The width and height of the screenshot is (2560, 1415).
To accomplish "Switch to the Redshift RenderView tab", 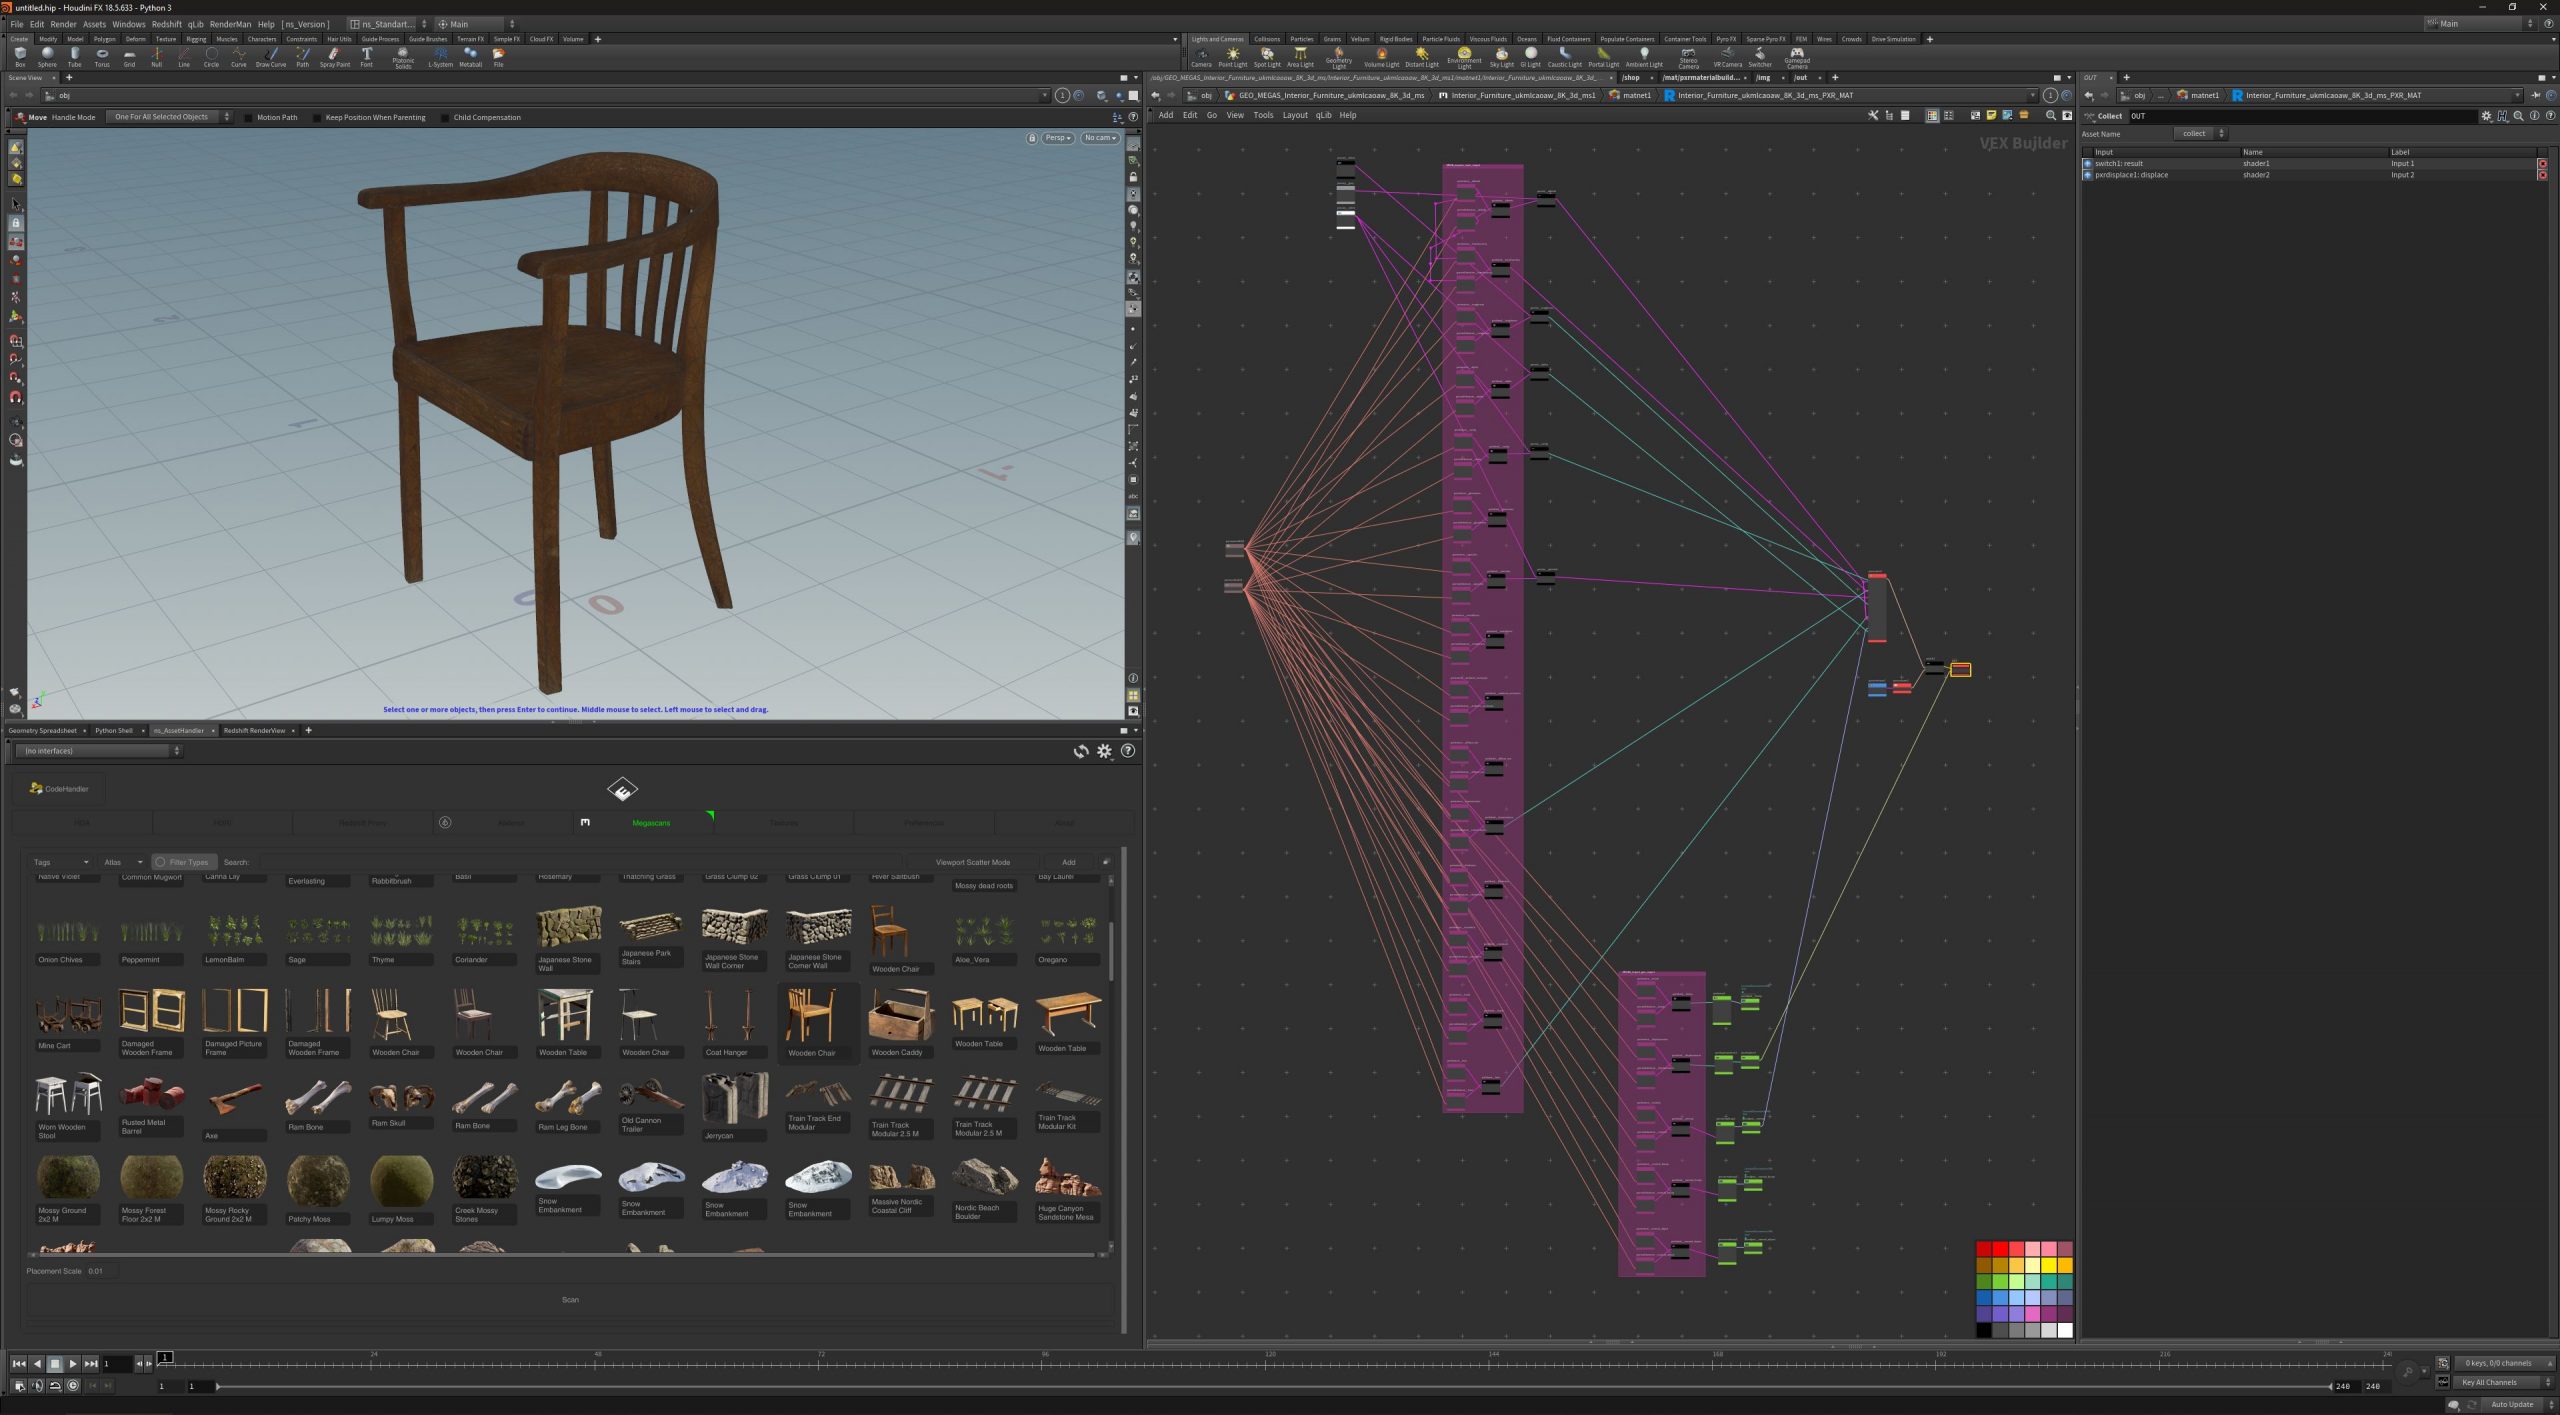I will point(254,730).
